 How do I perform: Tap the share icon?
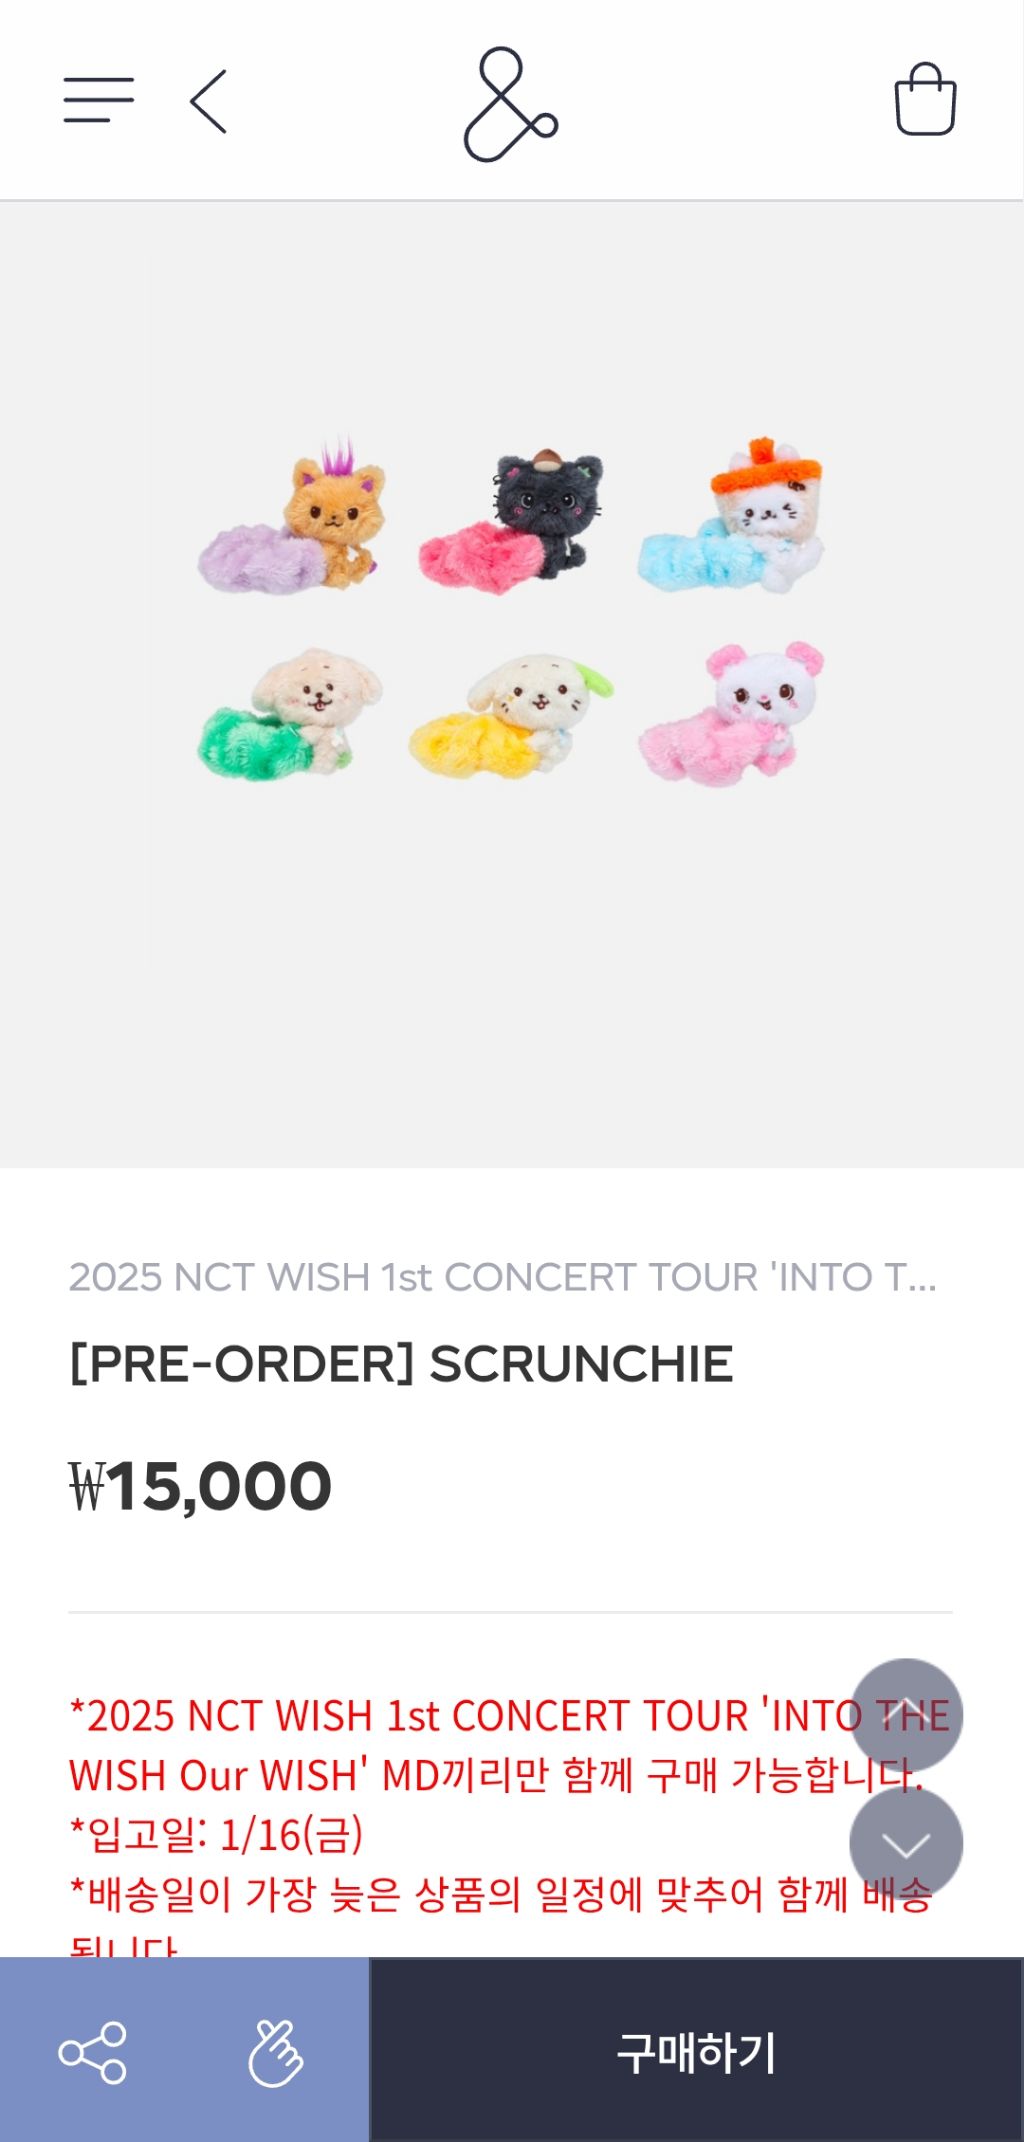click(x=93, y=2053)
